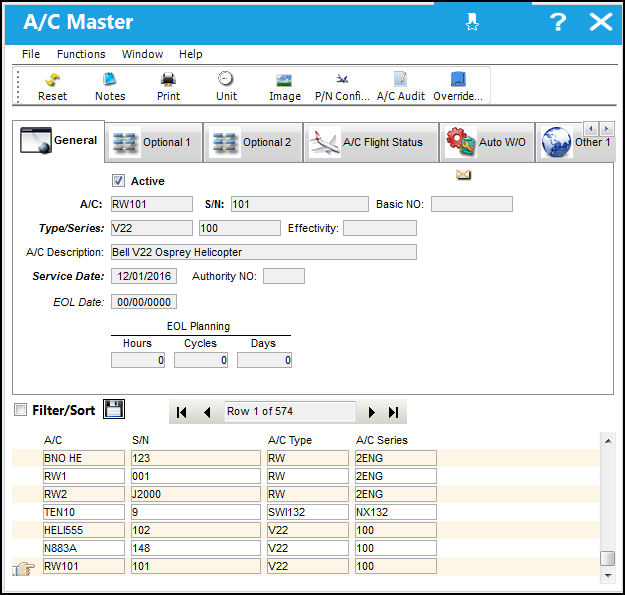Toggle the Active checkbox

pyautogui.click(x=118, y=181)
